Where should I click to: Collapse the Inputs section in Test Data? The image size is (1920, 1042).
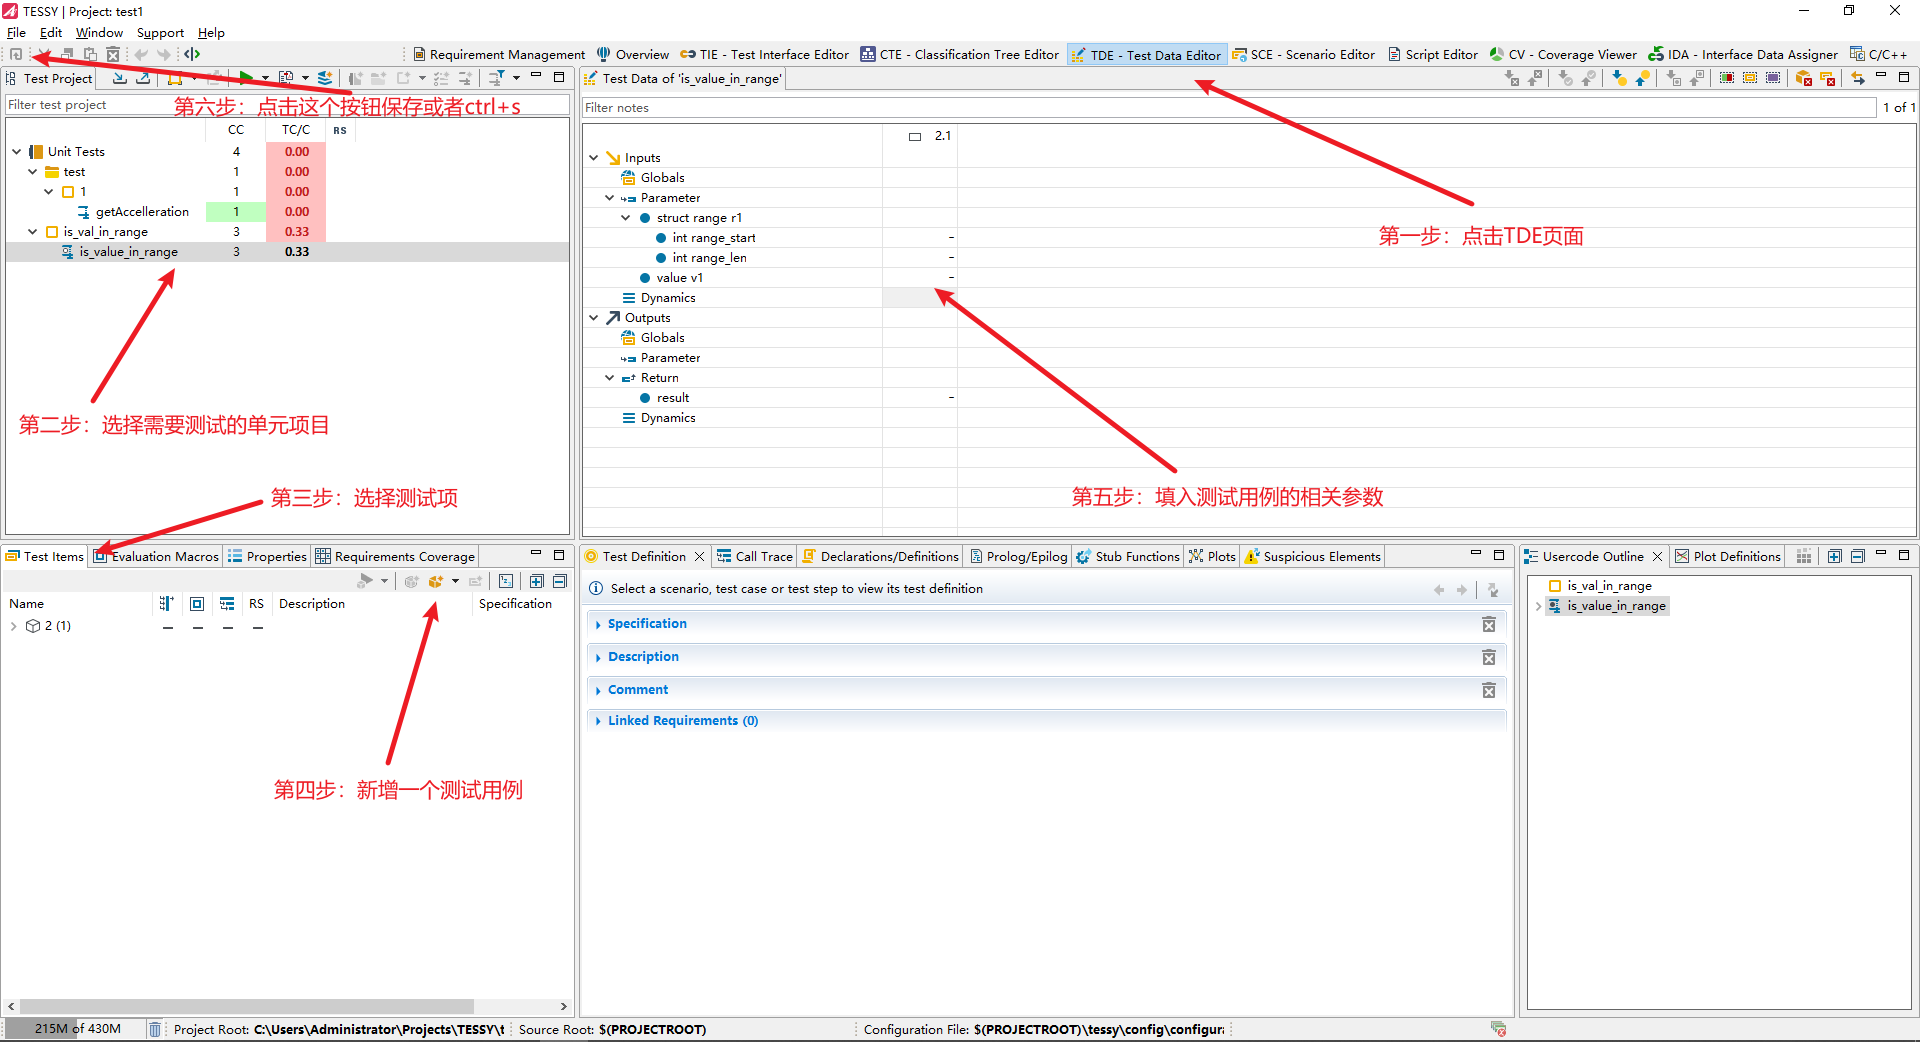coord(594,158)
